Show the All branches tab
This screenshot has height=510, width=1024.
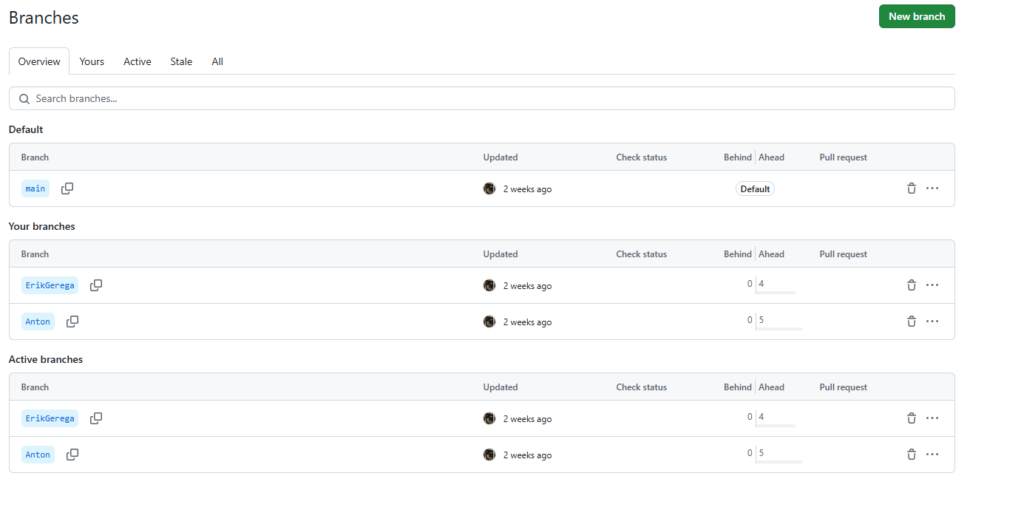(x=217, y=61)
